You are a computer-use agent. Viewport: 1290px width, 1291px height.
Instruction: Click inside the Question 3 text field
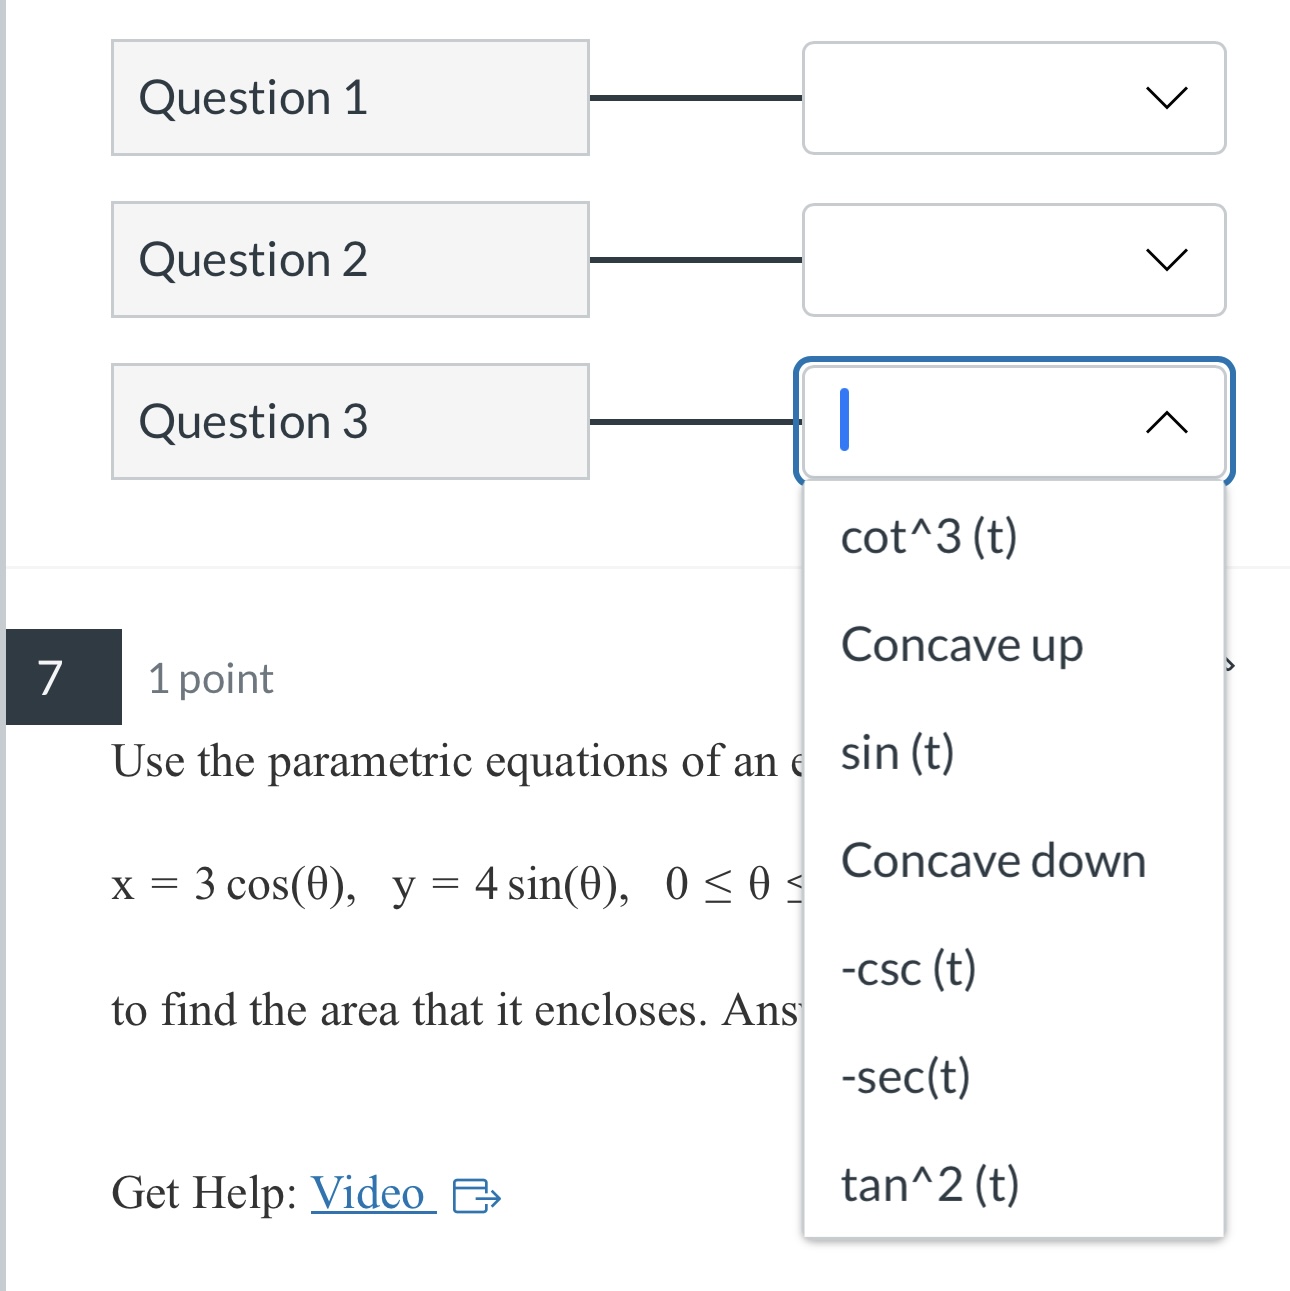(x=950, y=422)
